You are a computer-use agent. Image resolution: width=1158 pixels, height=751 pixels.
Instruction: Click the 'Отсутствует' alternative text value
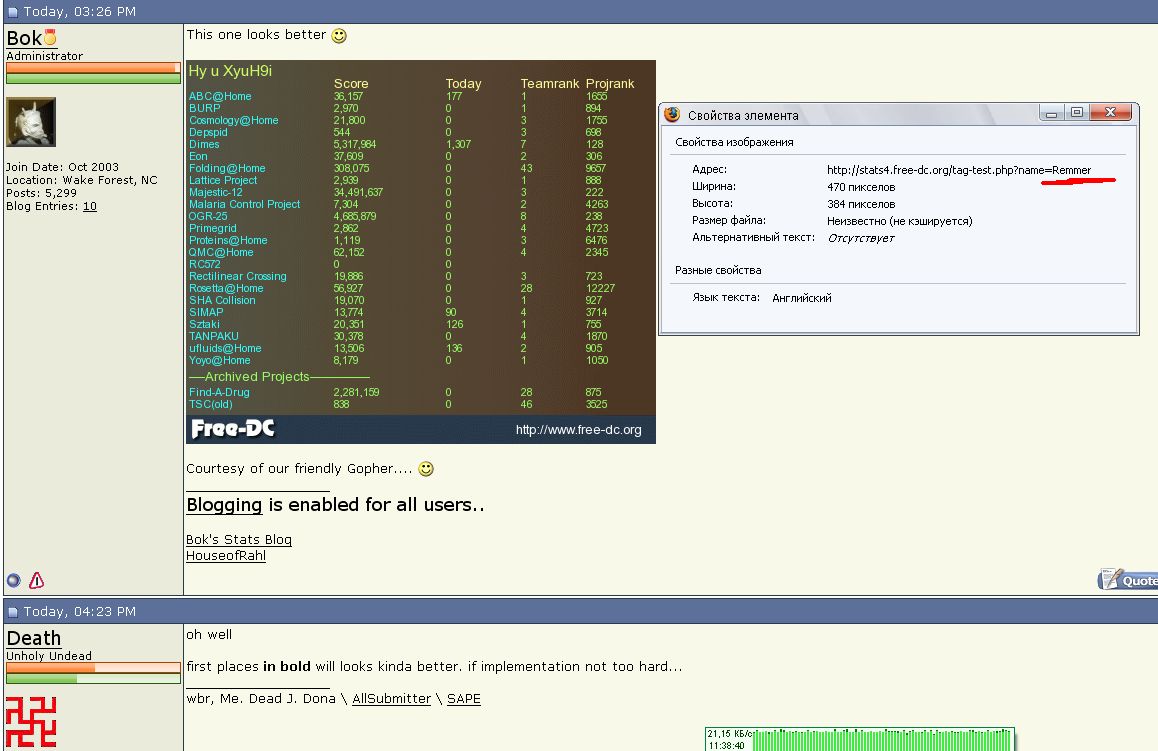click(861, 239)
